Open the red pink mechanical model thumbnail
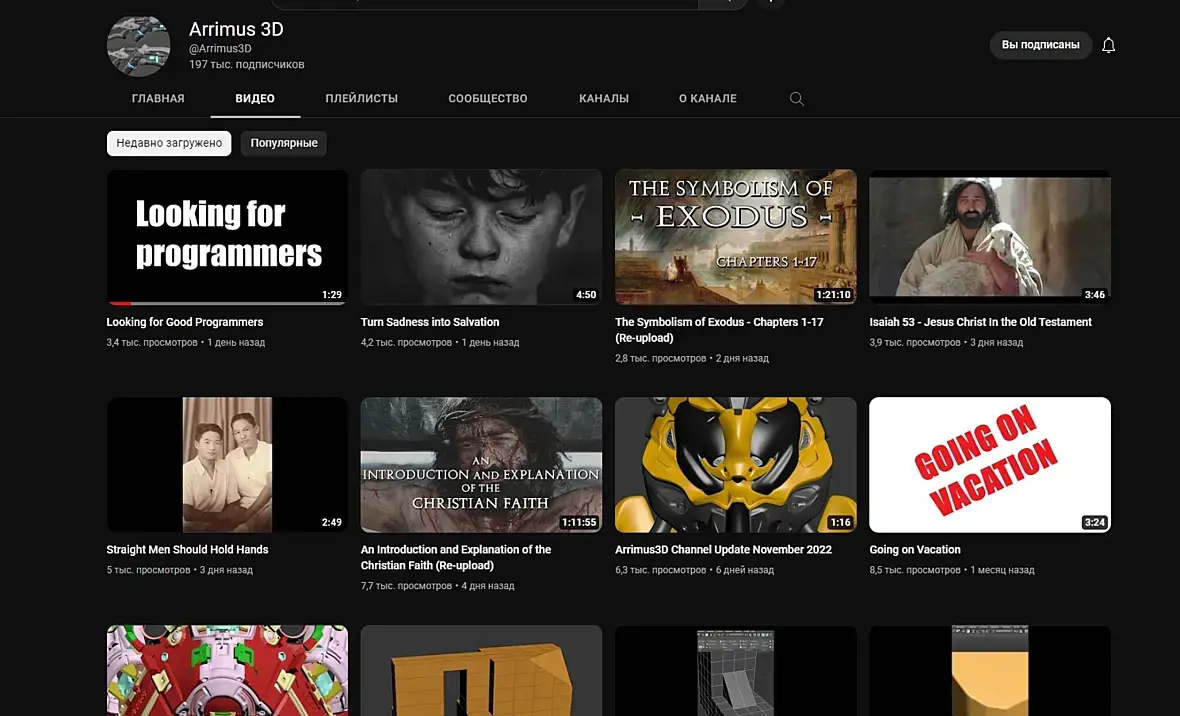This screenshot has width=1180, height=716. 227,670
